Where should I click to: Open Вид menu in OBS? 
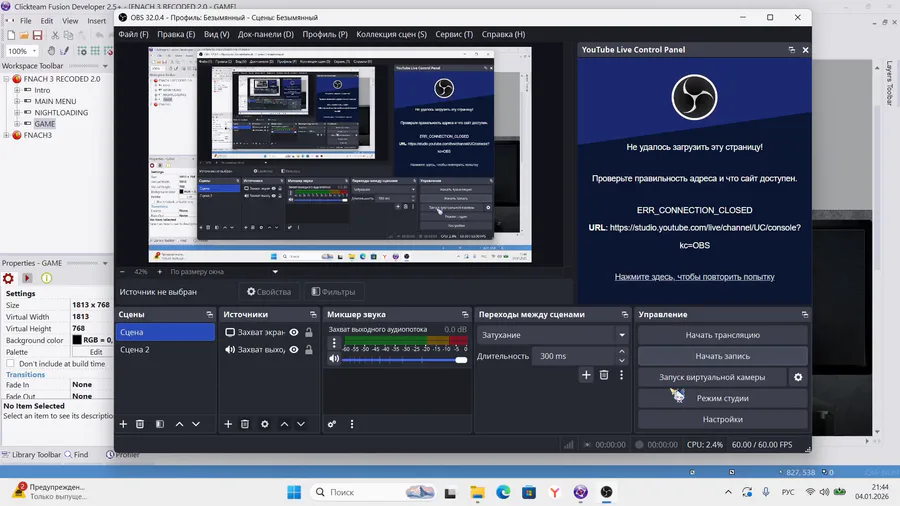(x=216, y=34)
